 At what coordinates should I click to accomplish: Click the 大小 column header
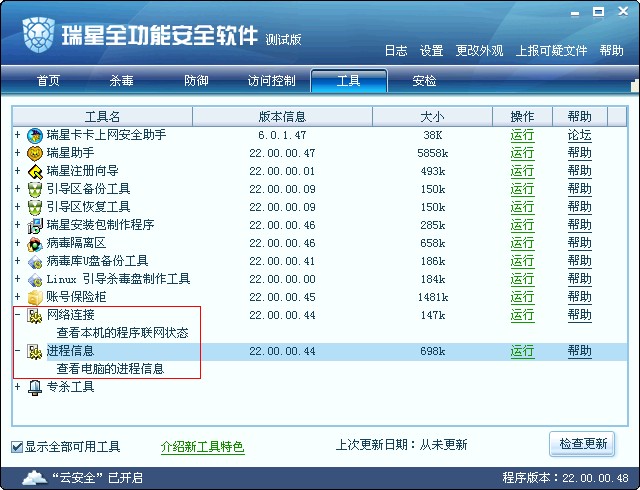coord(432,117)
